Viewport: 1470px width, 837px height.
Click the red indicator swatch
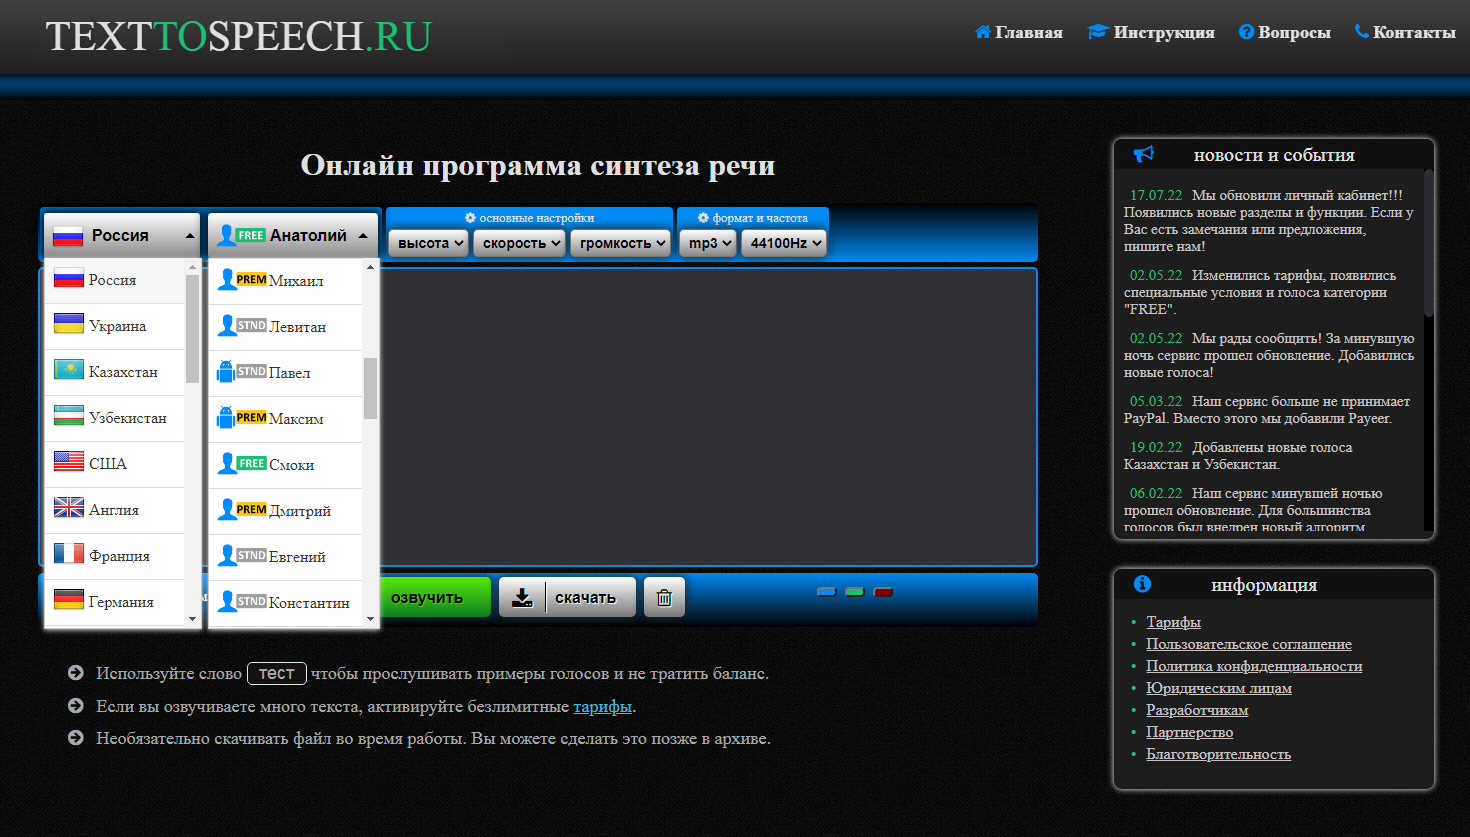[x=883, y=592]
